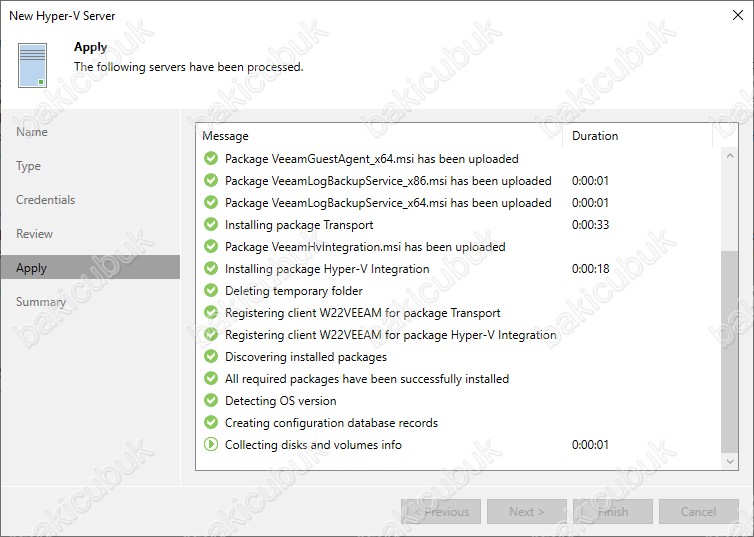Image resolution: width=754 pixels, height=537 pixels.
Task: Click 0:00:18 duration for Hyper-V Integration install
Action: [x=591, y=269]
